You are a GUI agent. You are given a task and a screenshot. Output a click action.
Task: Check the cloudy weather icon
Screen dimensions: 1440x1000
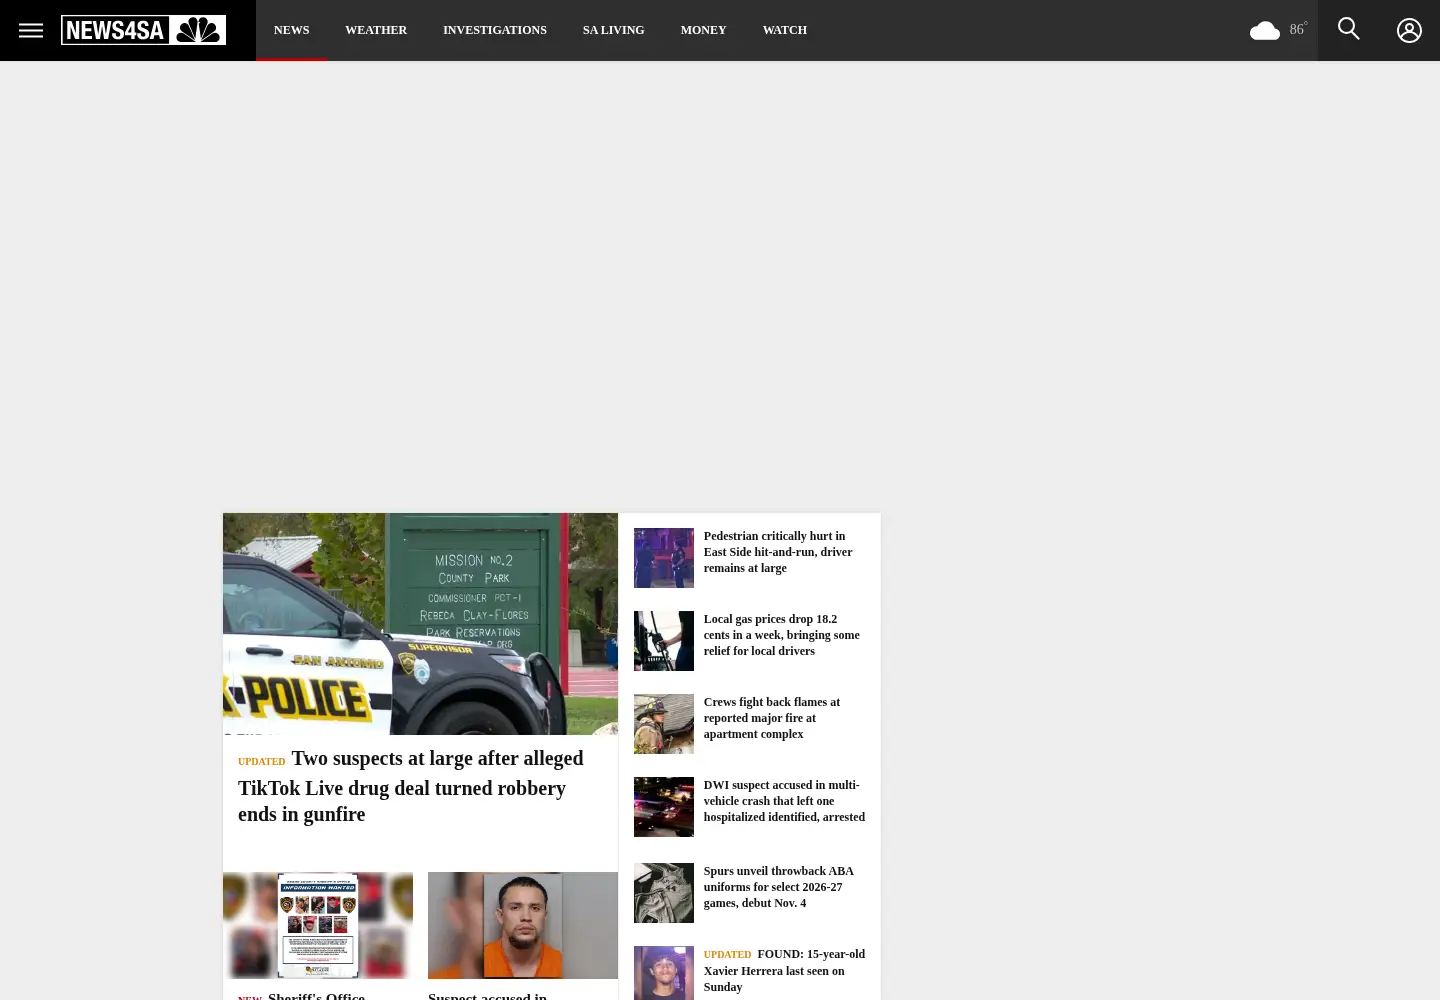click(1265, 31)
